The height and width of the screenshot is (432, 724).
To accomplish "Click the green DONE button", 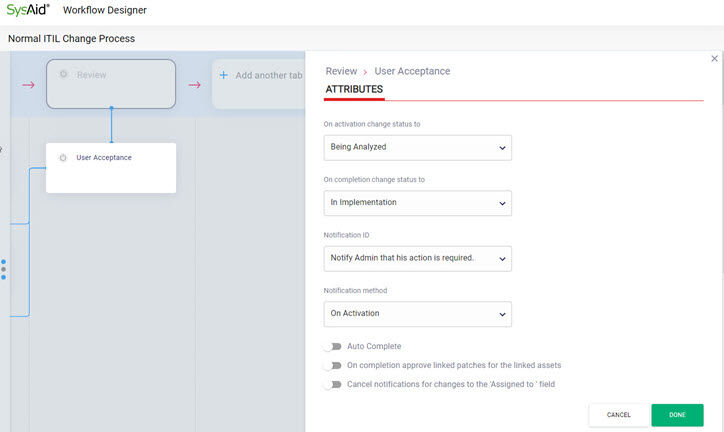I will tap(677, 415).
